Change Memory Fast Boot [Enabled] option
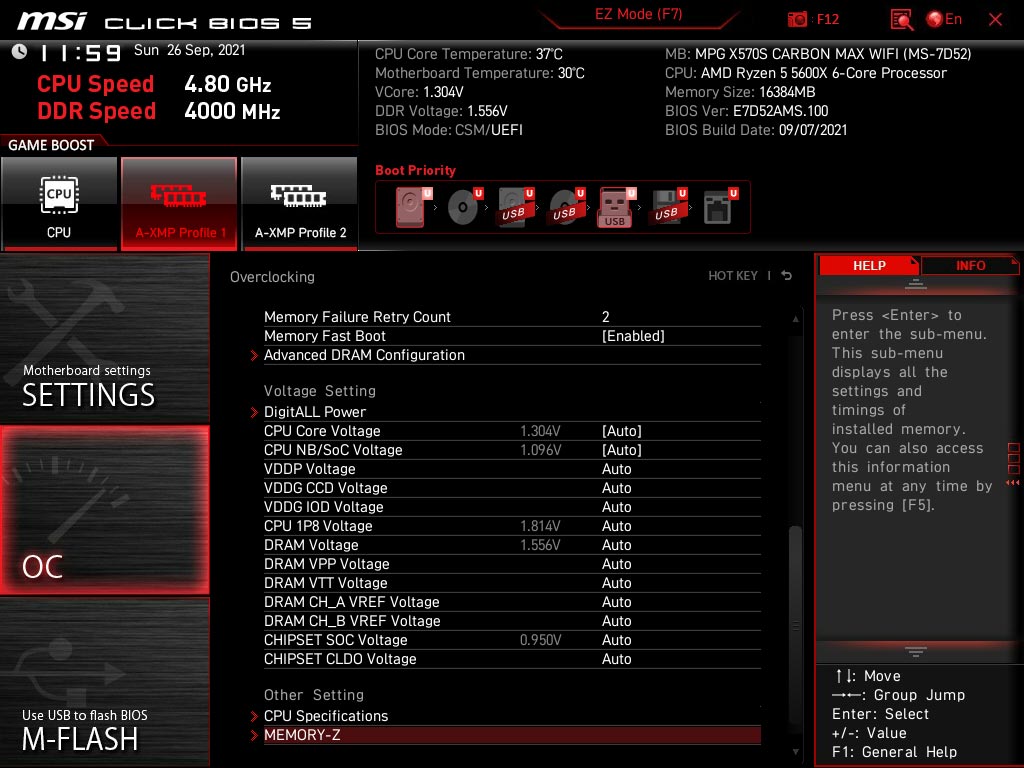 [633, 336]
